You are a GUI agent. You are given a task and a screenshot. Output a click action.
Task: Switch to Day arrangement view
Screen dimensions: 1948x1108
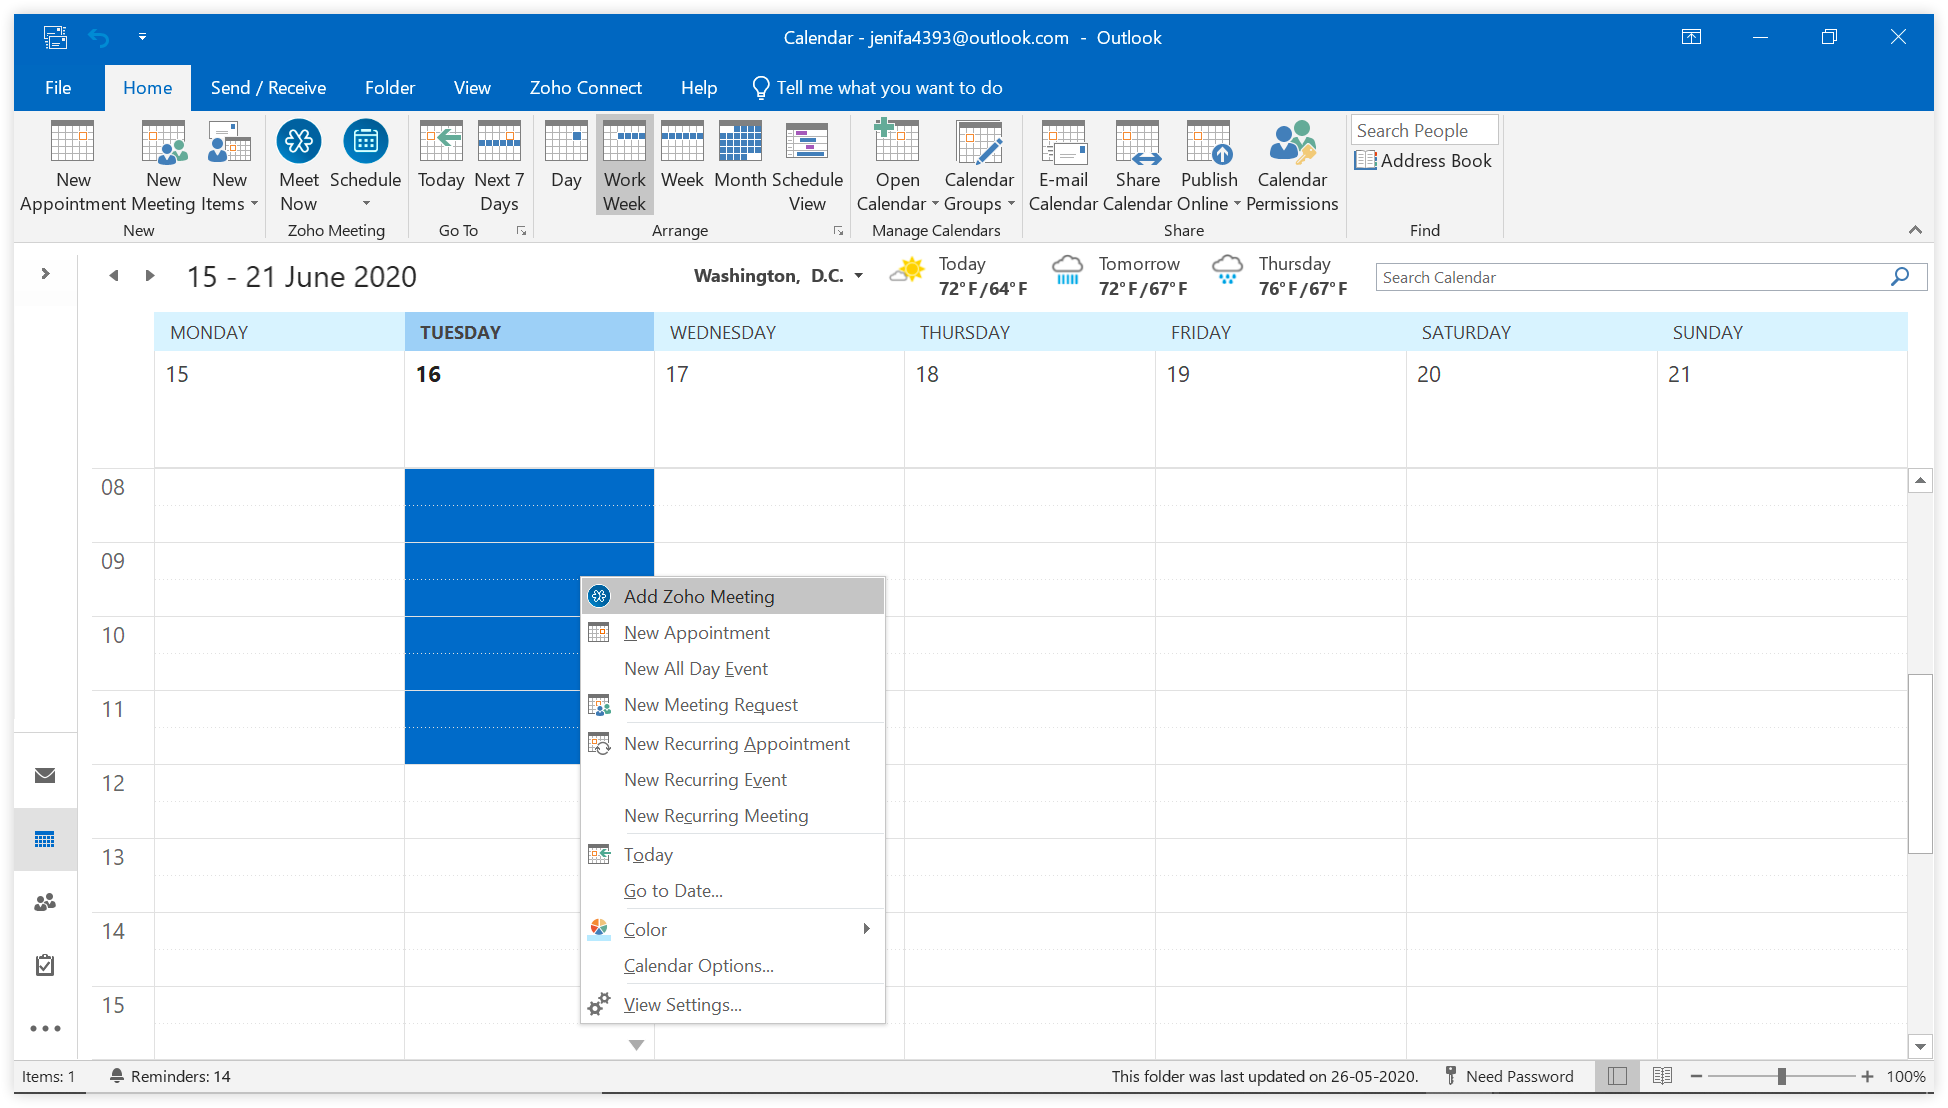[565, 165]
